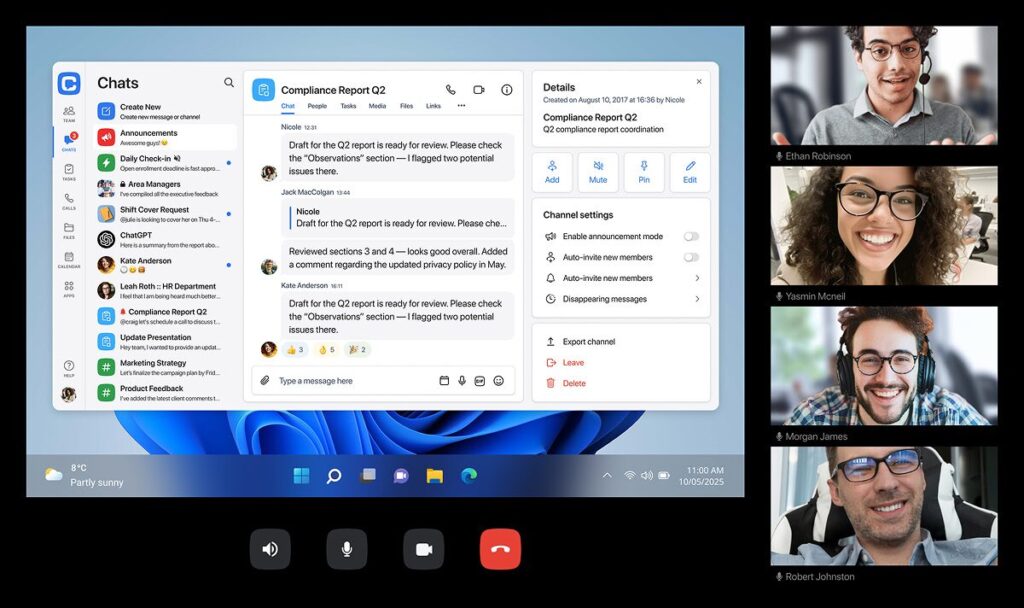Click the paperclip attachment icon

click(x=265, y=381)
